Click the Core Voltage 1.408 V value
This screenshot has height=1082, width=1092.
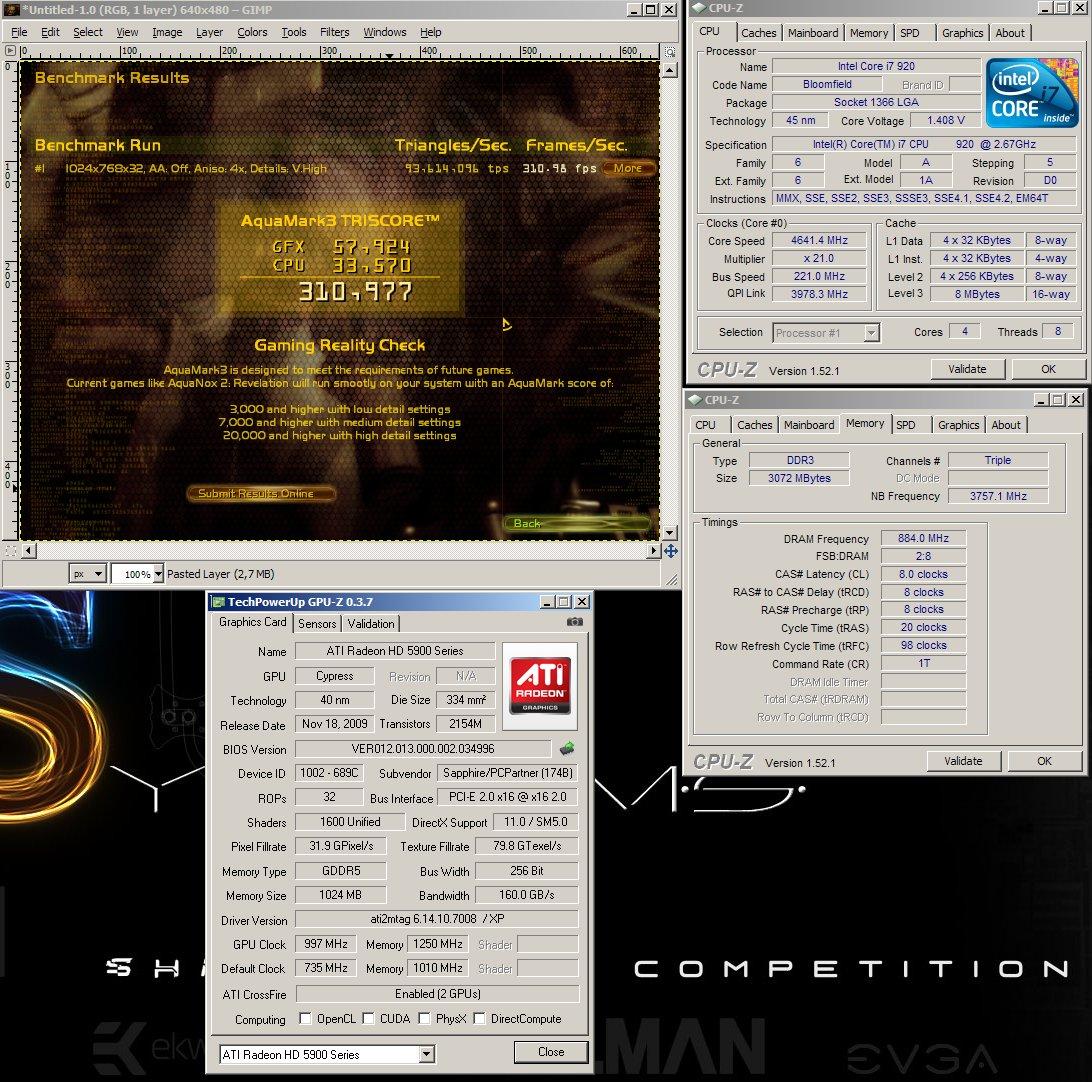(x=946, y=120)
